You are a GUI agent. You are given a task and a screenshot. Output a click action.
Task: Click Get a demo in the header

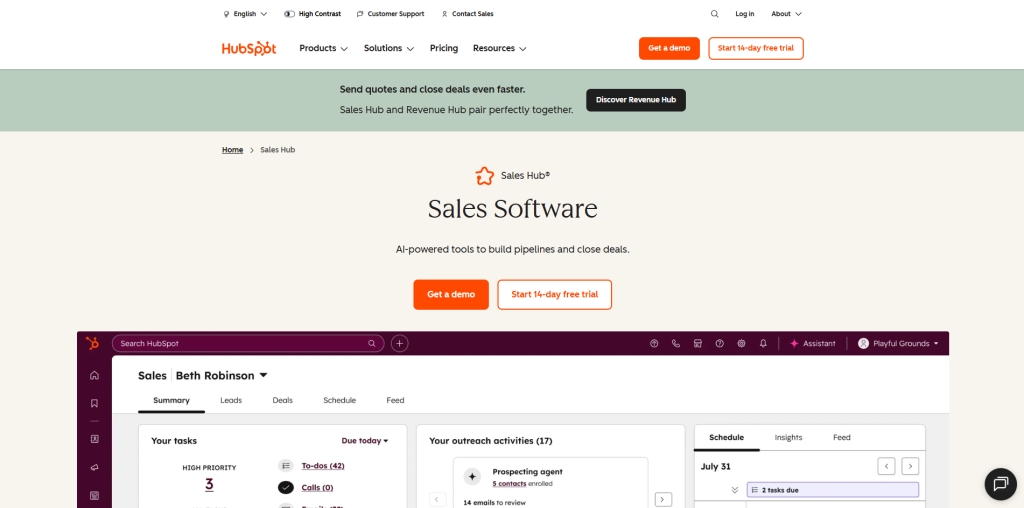tap(669, 48)
